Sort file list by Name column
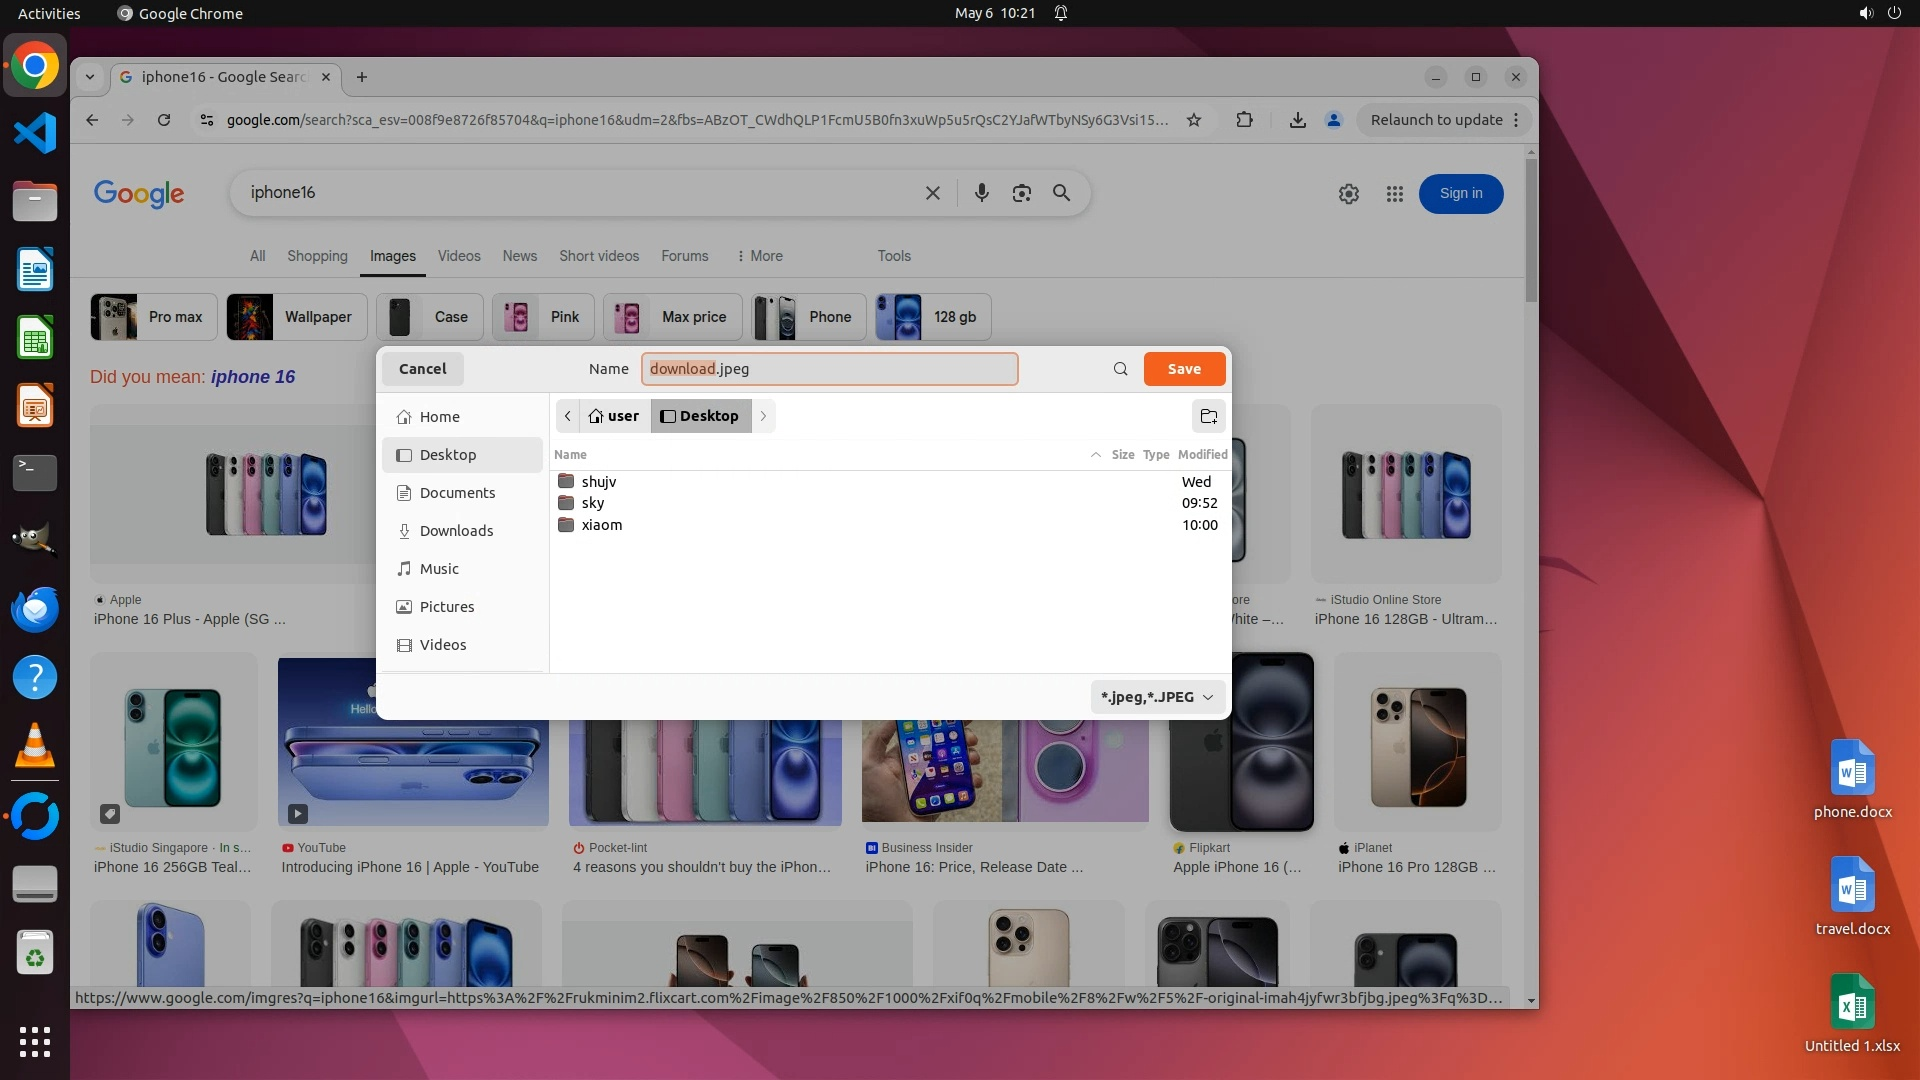This screenshot has width=1920, height=1080. tap(571, 455)
